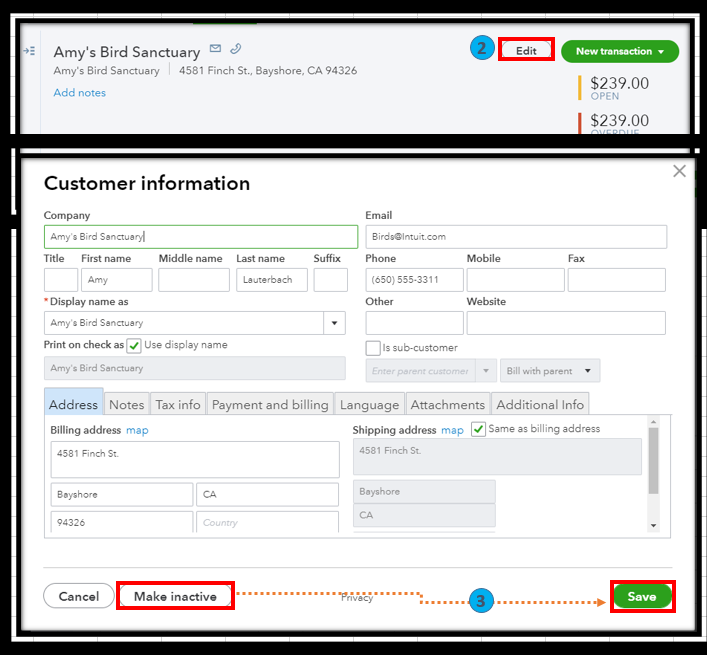Open the Tax info tab
The height and width of the screenshot is (655, 707).
click(178, 404)
